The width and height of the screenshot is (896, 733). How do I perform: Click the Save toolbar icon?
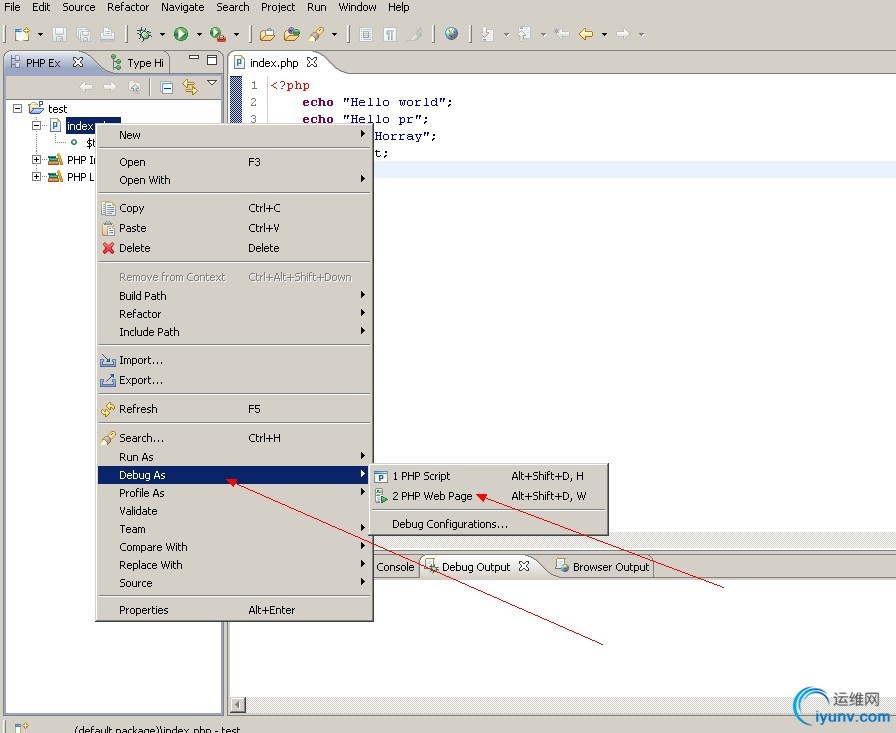59,34
